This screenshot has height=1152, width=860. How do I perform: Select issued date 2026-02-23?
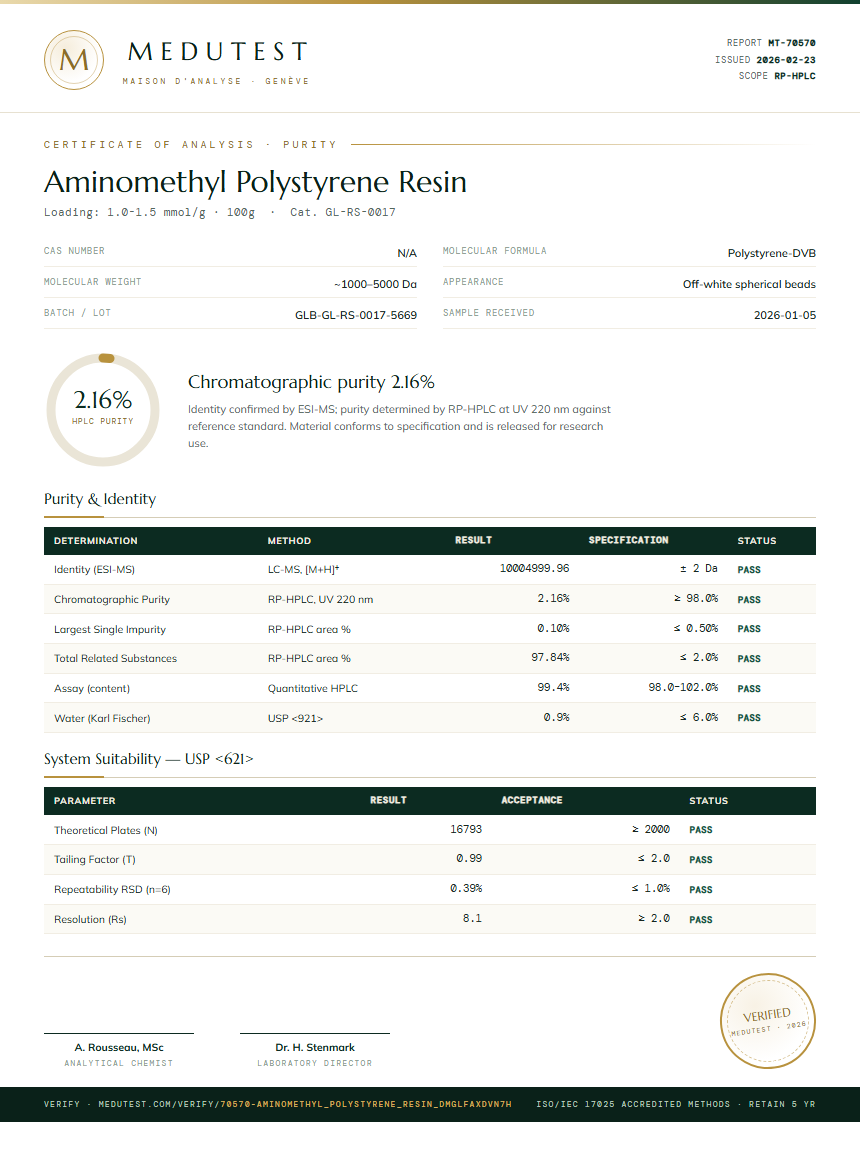pos(786,60)
